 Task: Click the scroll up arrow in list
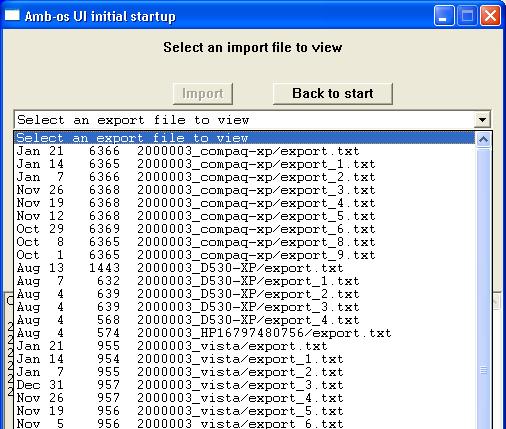[483, 139]
